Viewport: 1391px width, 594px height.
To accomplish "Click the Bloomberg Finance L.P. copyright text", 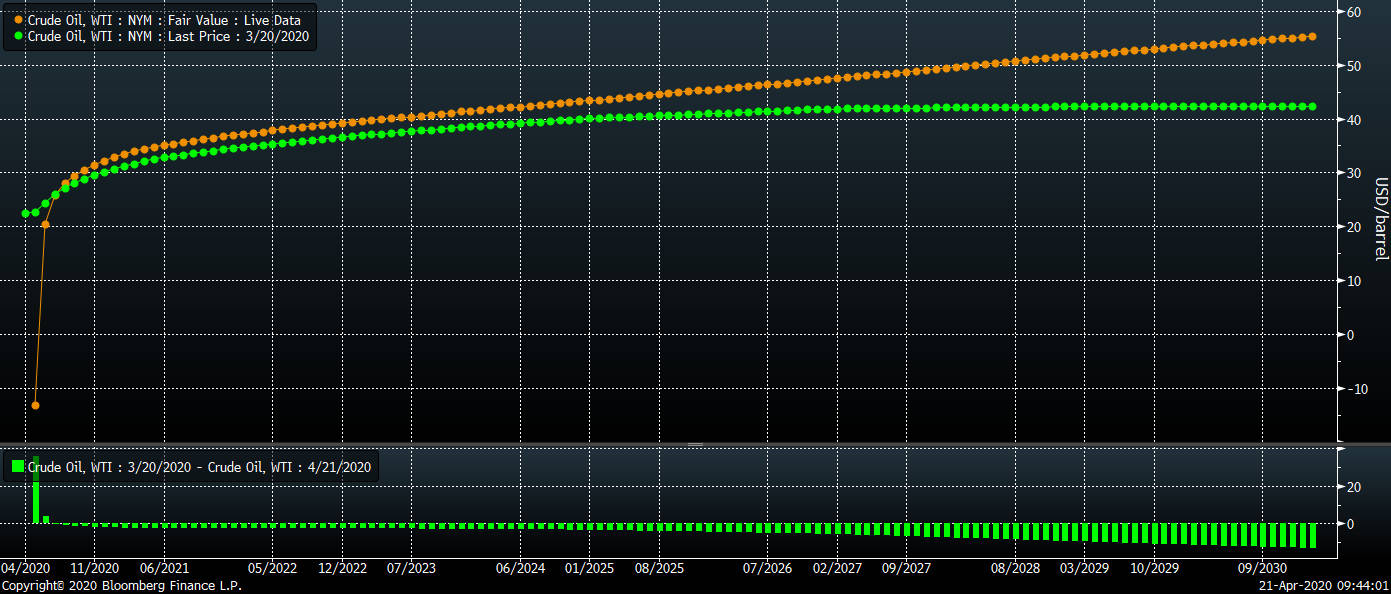I will pyautogui.click(x=121, y=586).
